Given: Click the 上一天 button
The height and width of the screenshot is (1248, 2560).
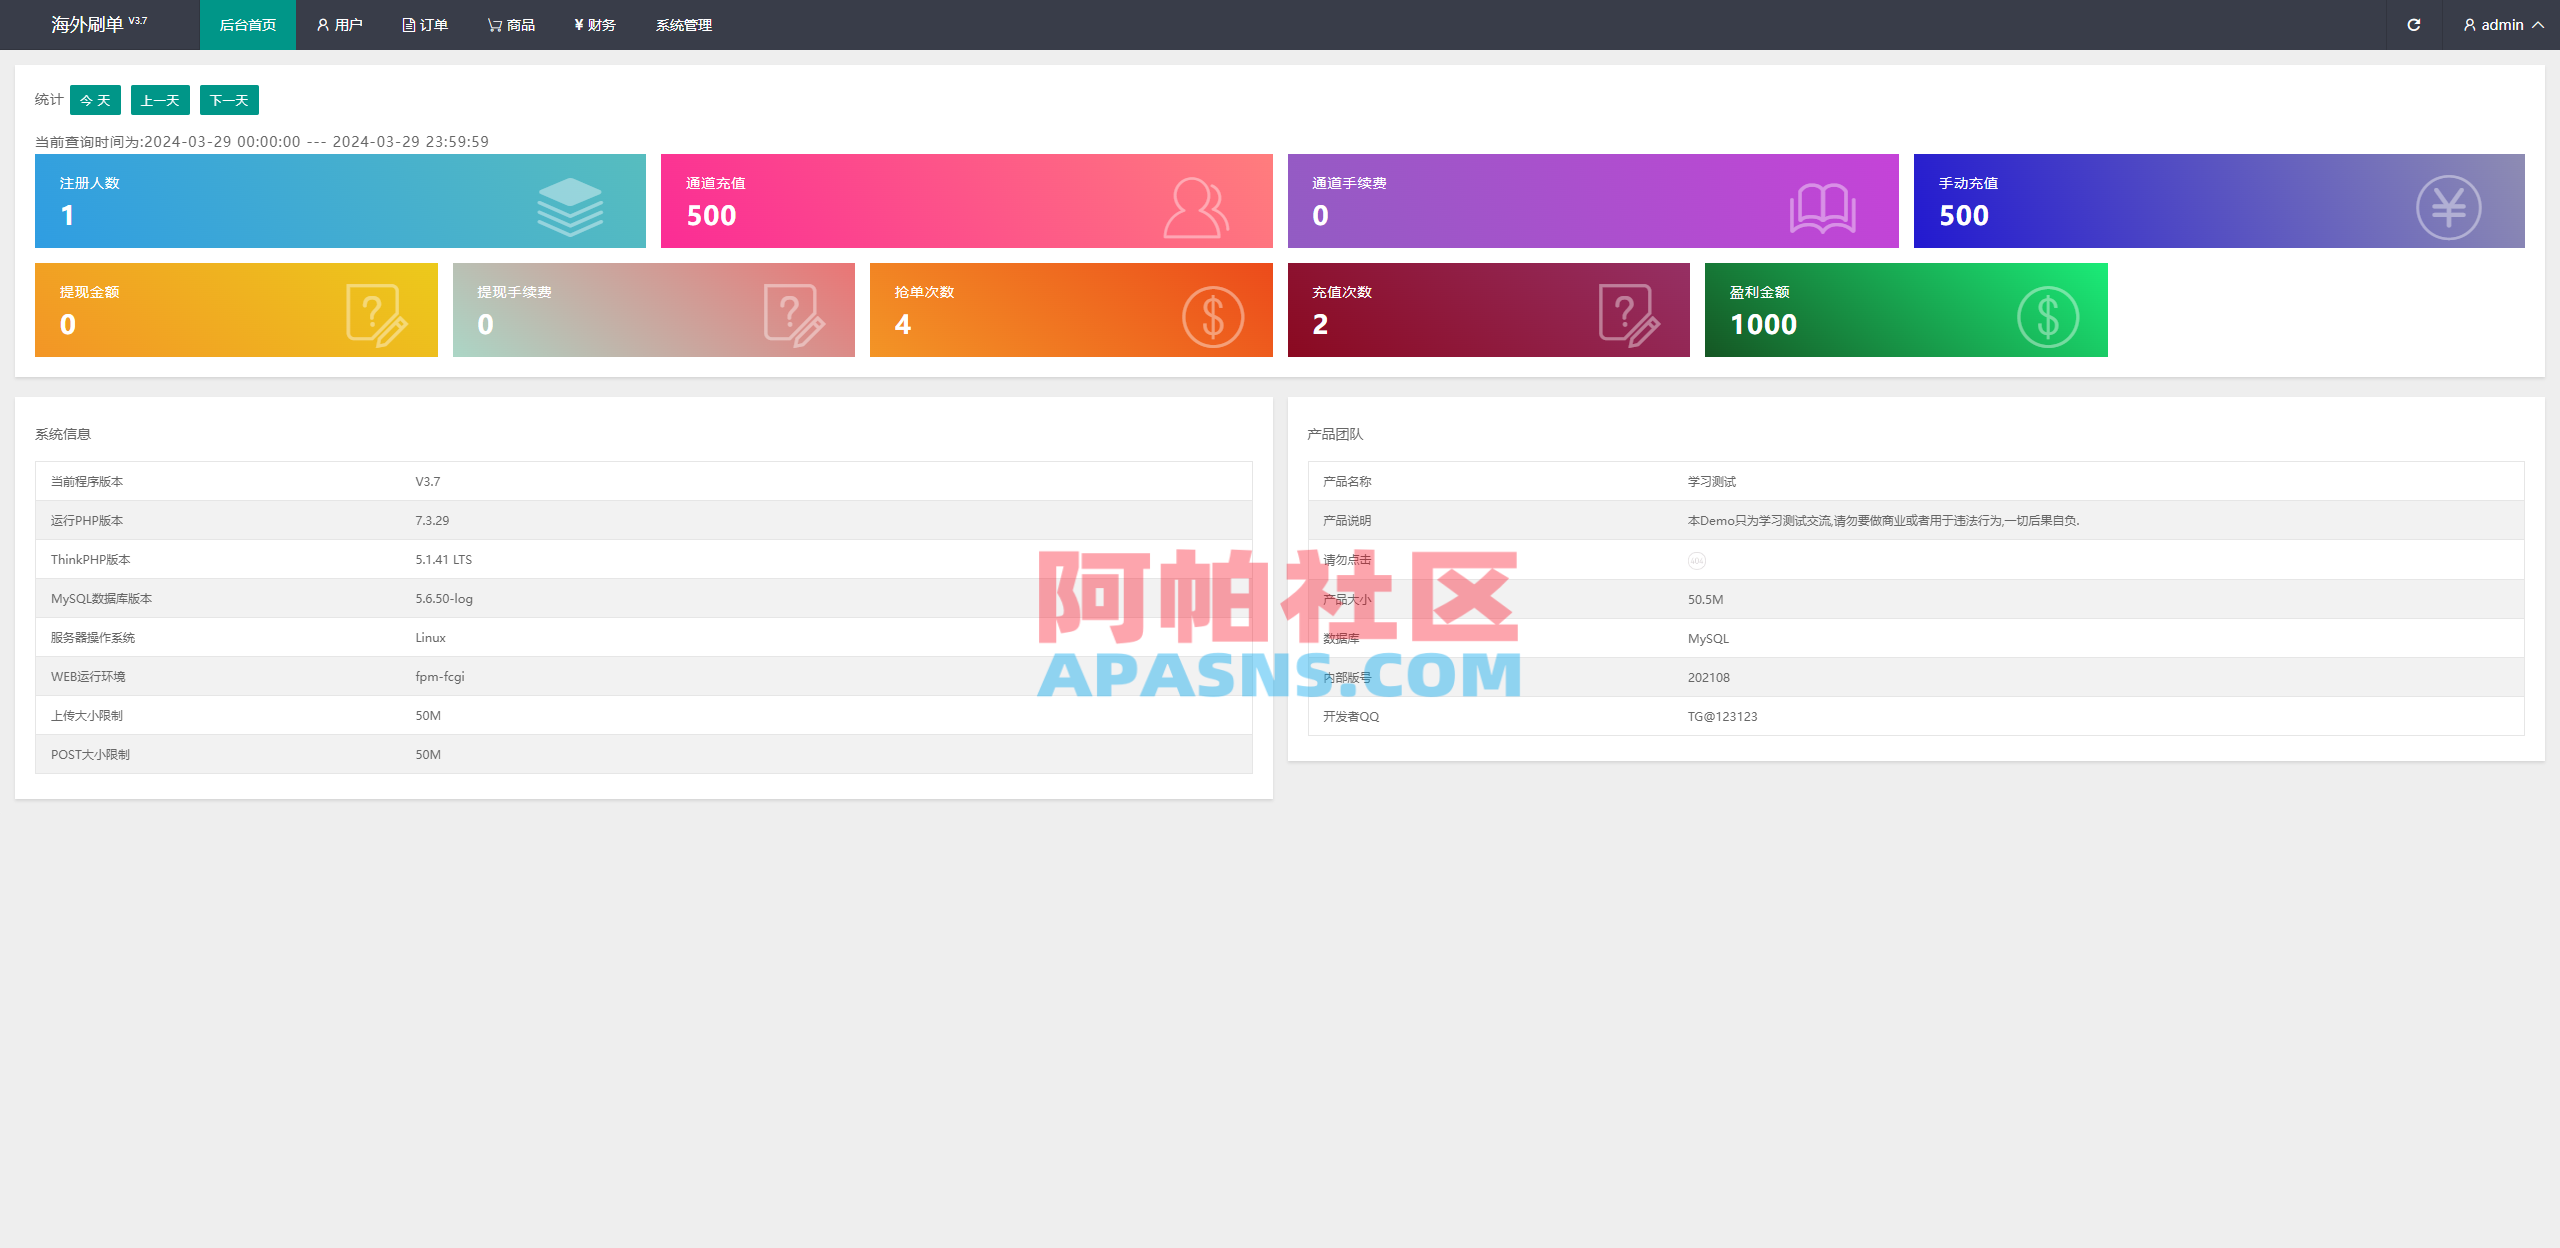Looking at the screenshot, I should [x=160, y=100].
